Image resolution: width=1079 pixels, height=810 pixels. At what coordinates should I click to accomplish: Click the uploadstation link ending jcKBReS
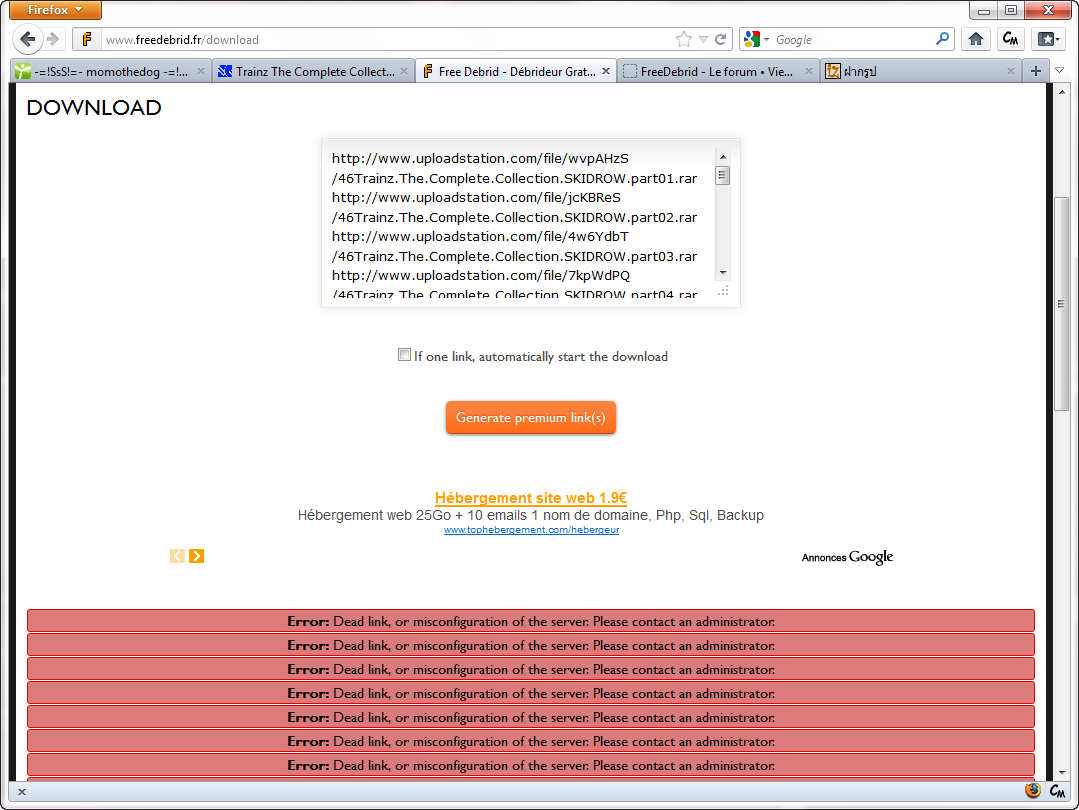click(x=476, y=198)
